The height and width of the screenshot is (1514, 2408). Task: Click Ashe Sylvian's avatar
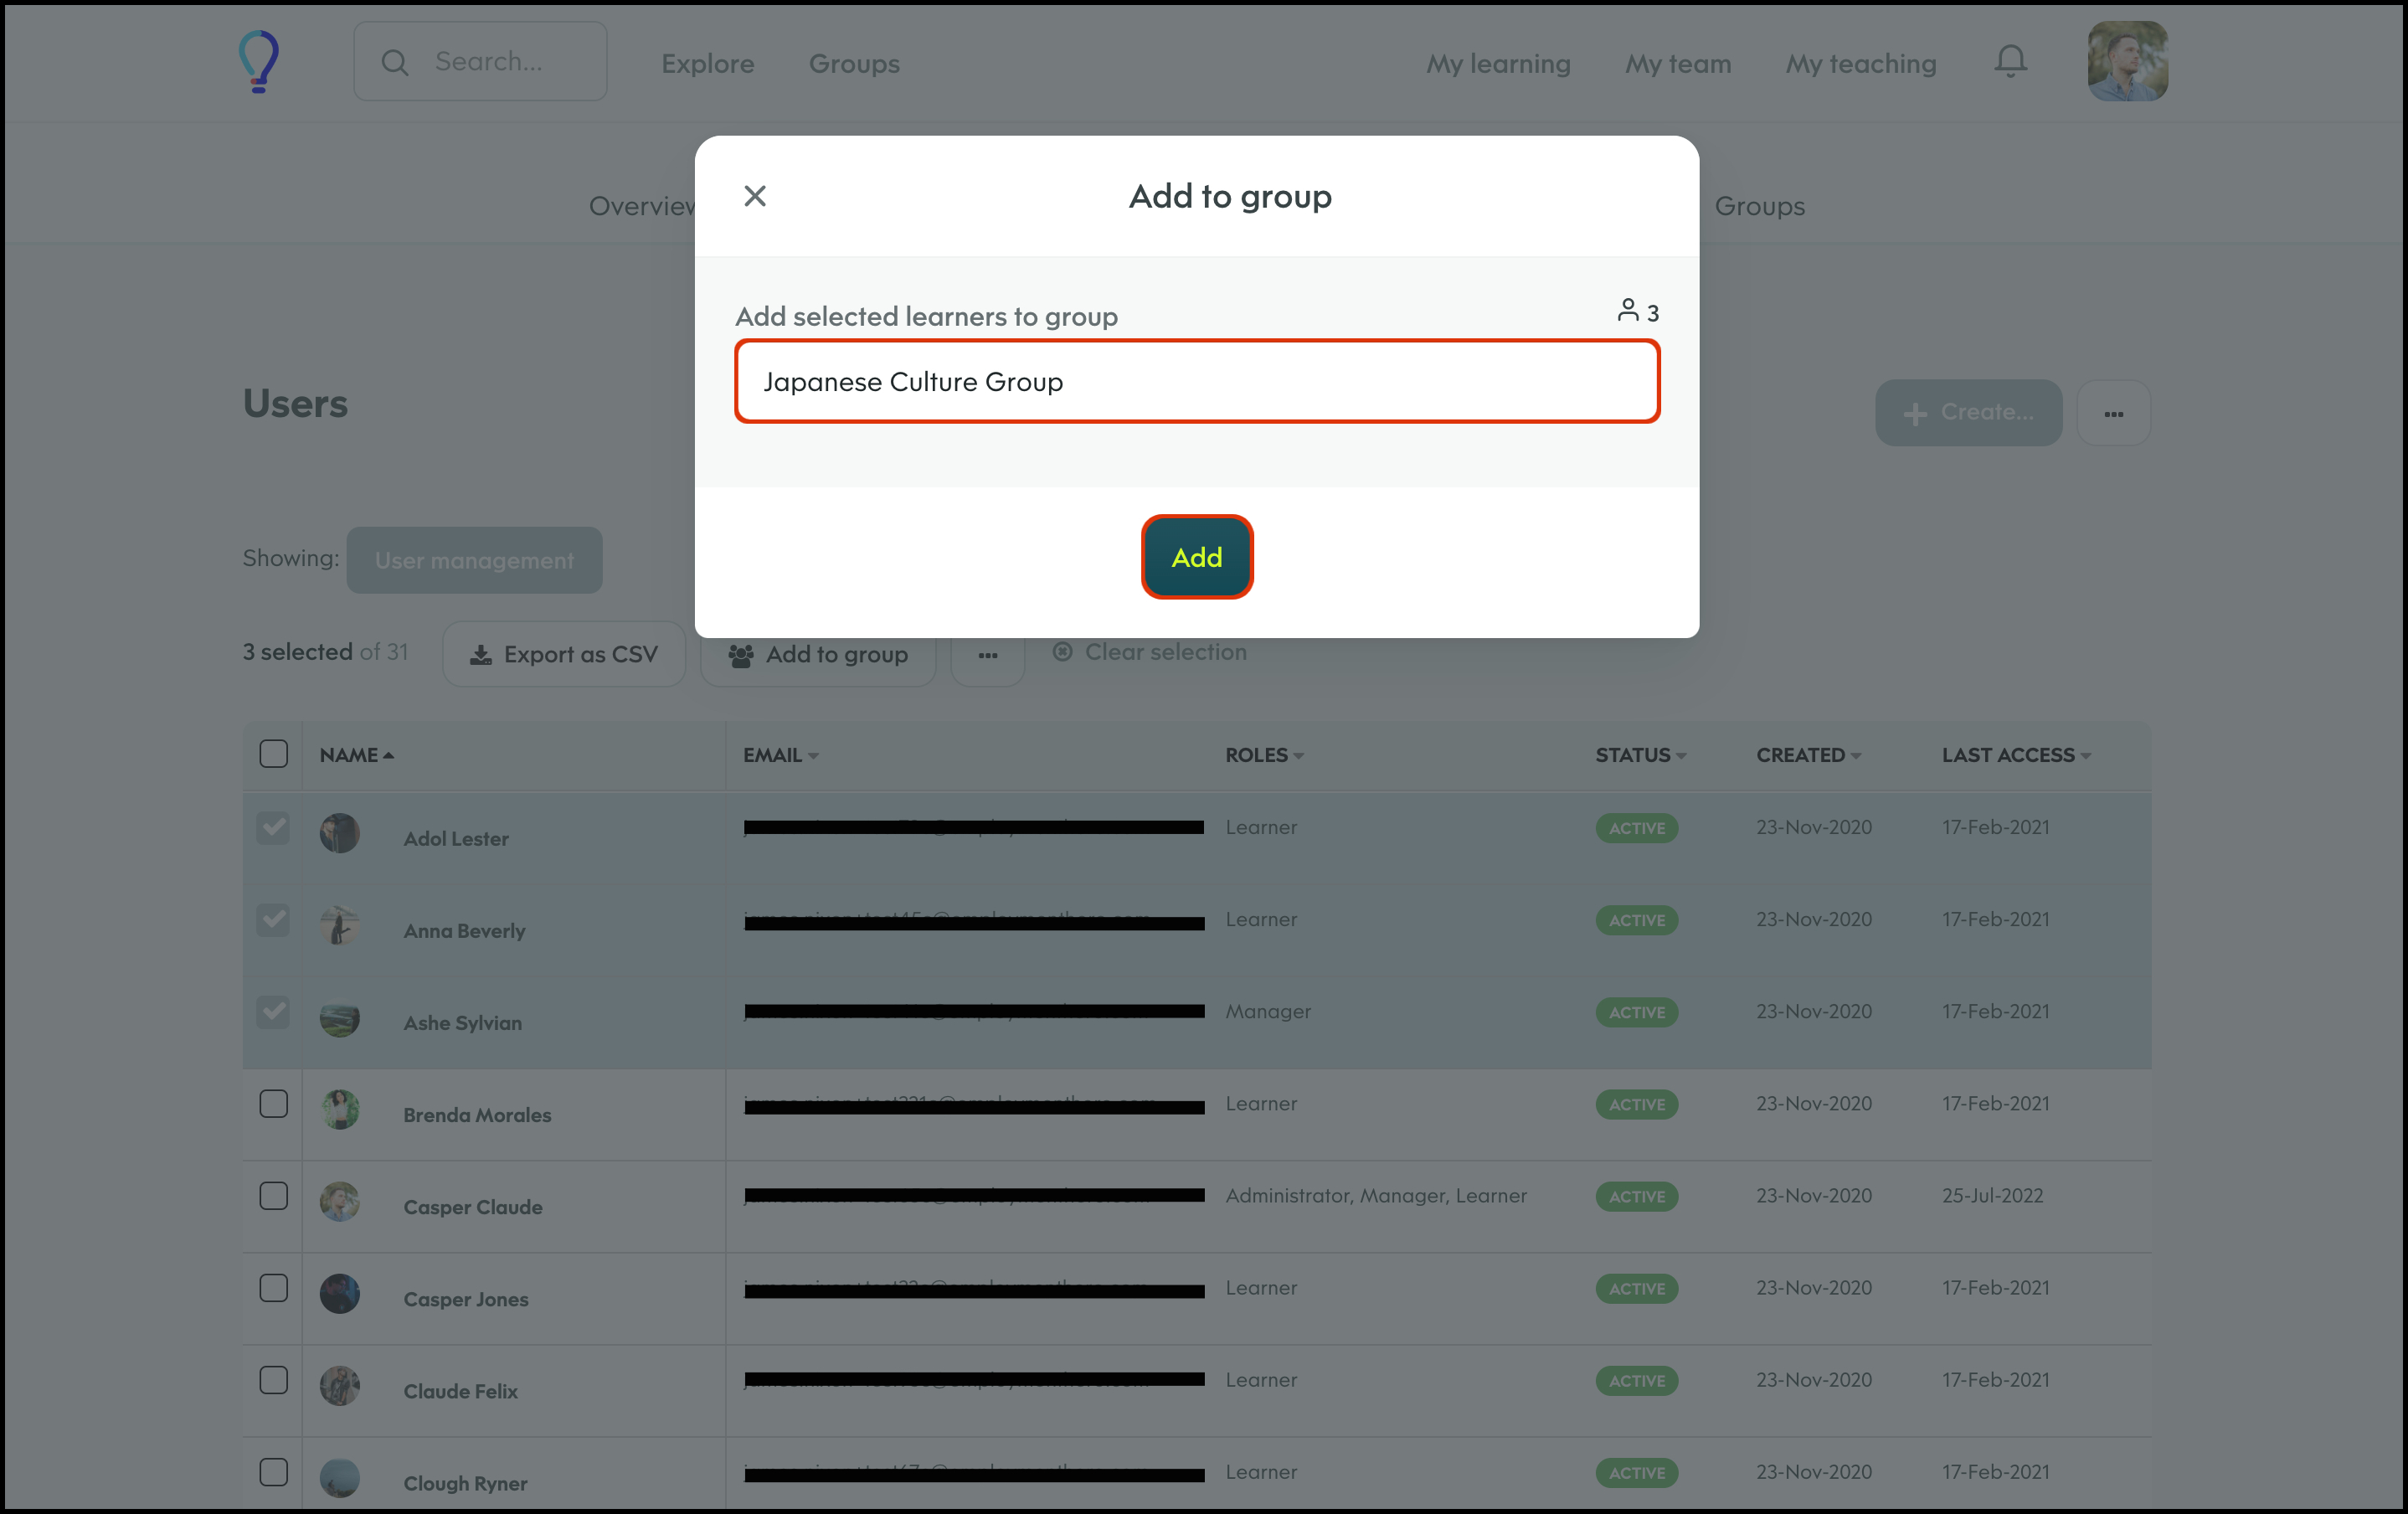coord(339,1017)
